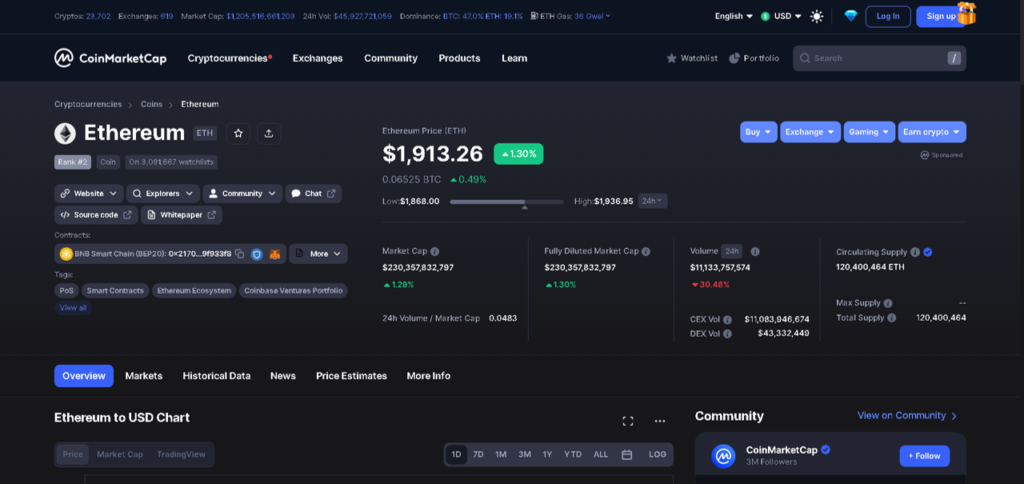Image resolution: width=1024 pixels, height=484 pixels.
Task: Open the Whitepaper link
Action: [x=182, y=215]
